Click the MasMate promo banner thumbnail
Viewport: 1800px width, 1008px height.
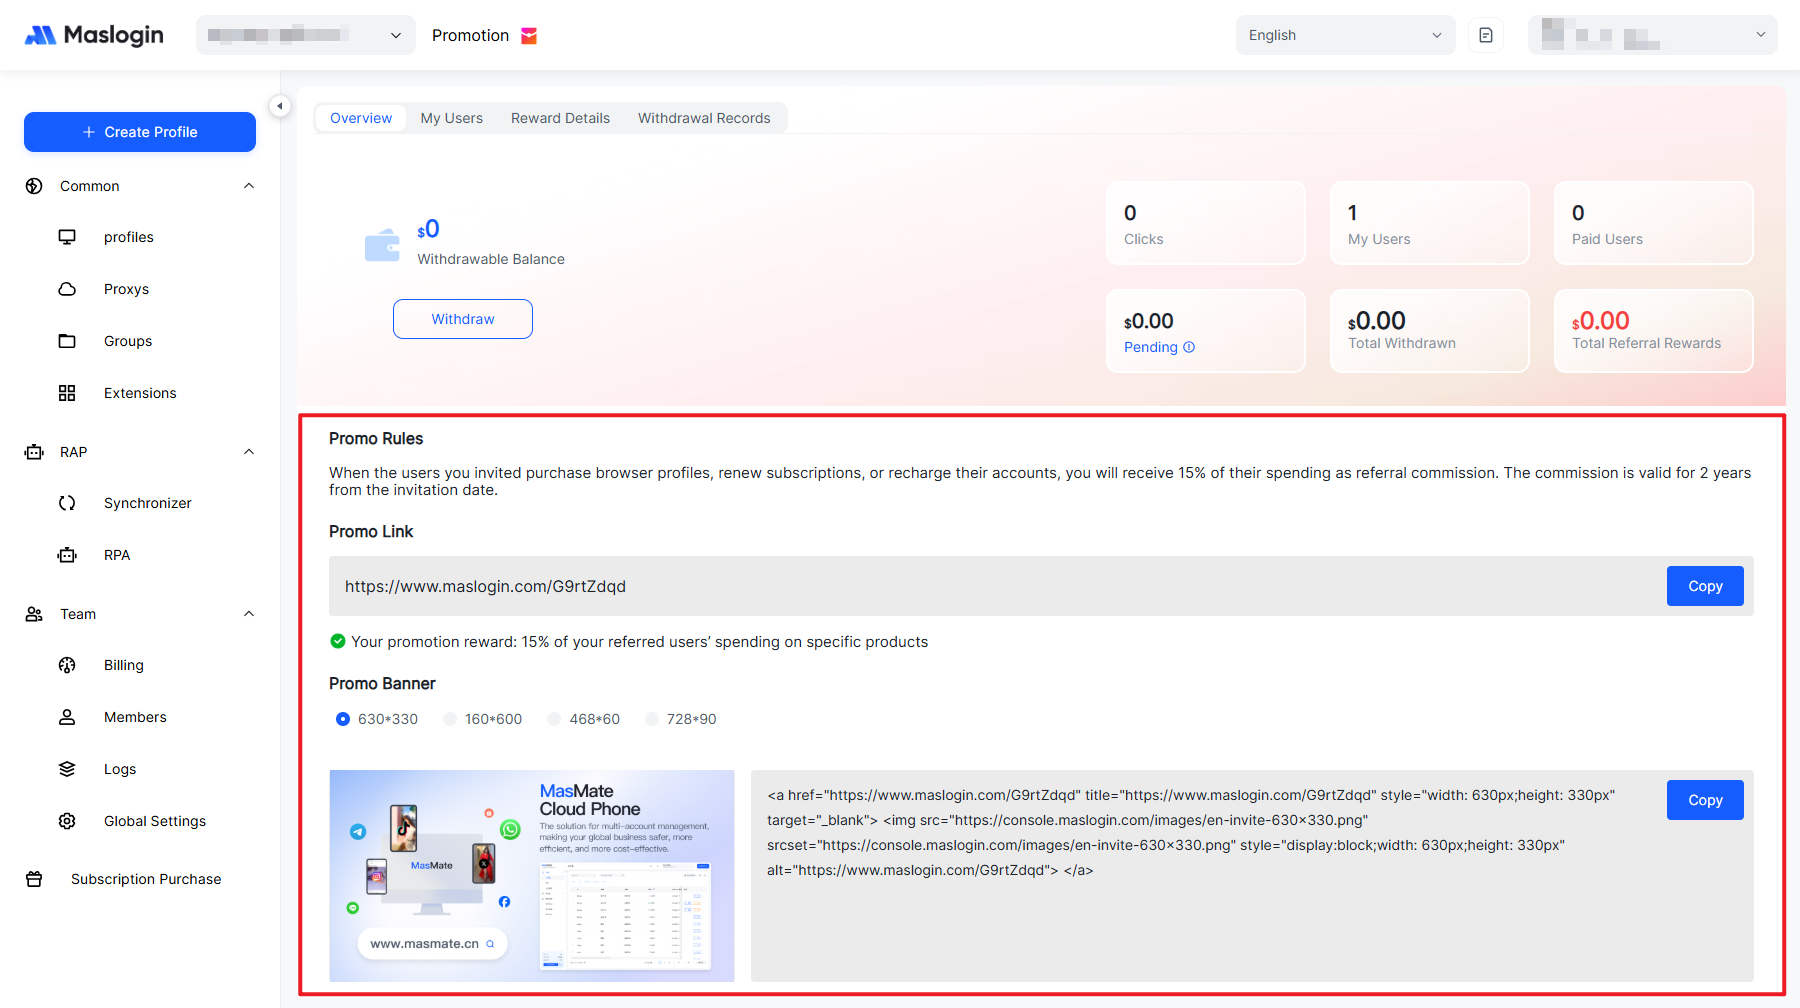(x=531, y=875)
